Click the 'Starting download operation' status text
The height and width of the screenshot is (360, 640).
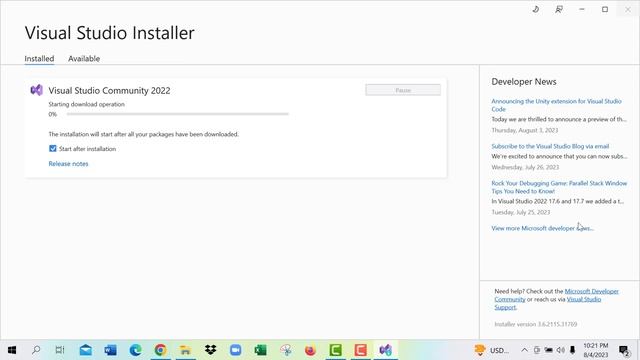click(87, 104)
